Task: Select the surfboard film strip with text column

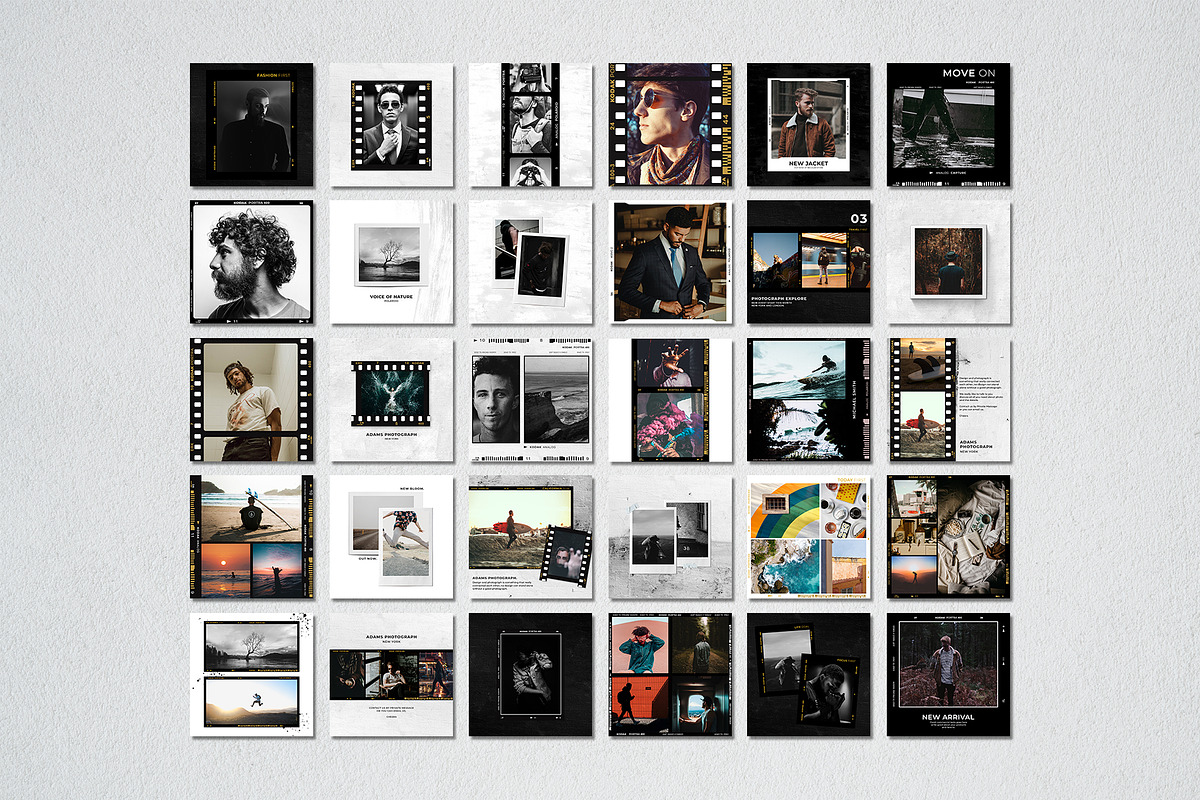Action: click(x=948, y=400)
